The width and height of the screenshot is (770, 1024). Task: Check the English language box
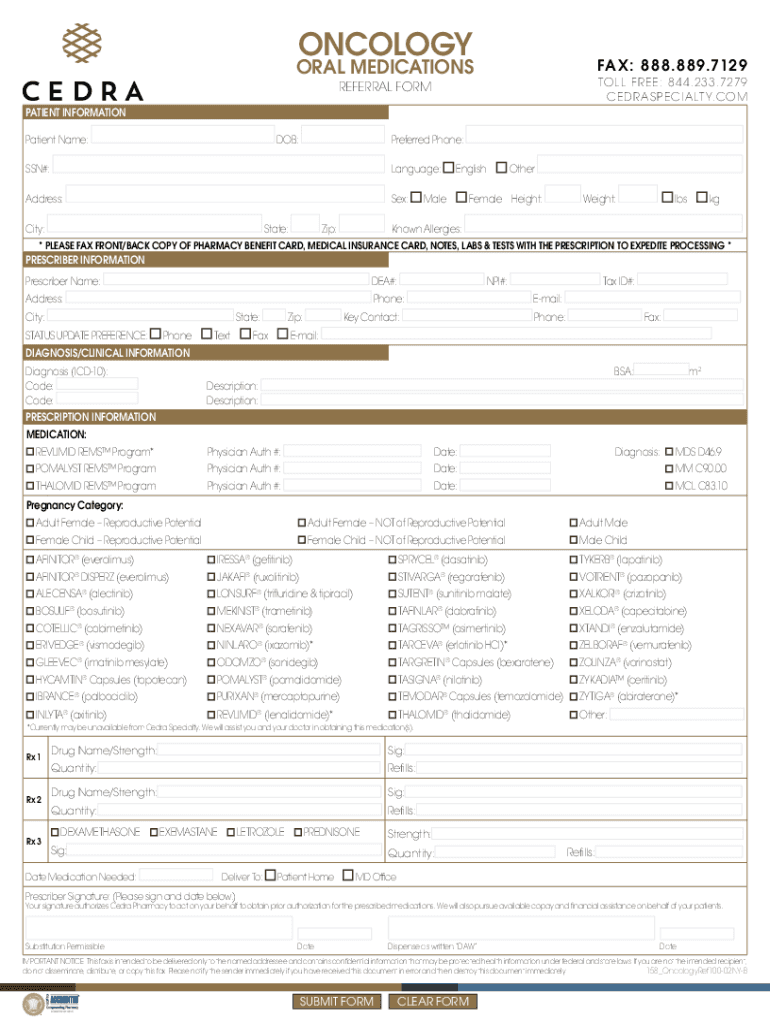(x=448, y=168)
